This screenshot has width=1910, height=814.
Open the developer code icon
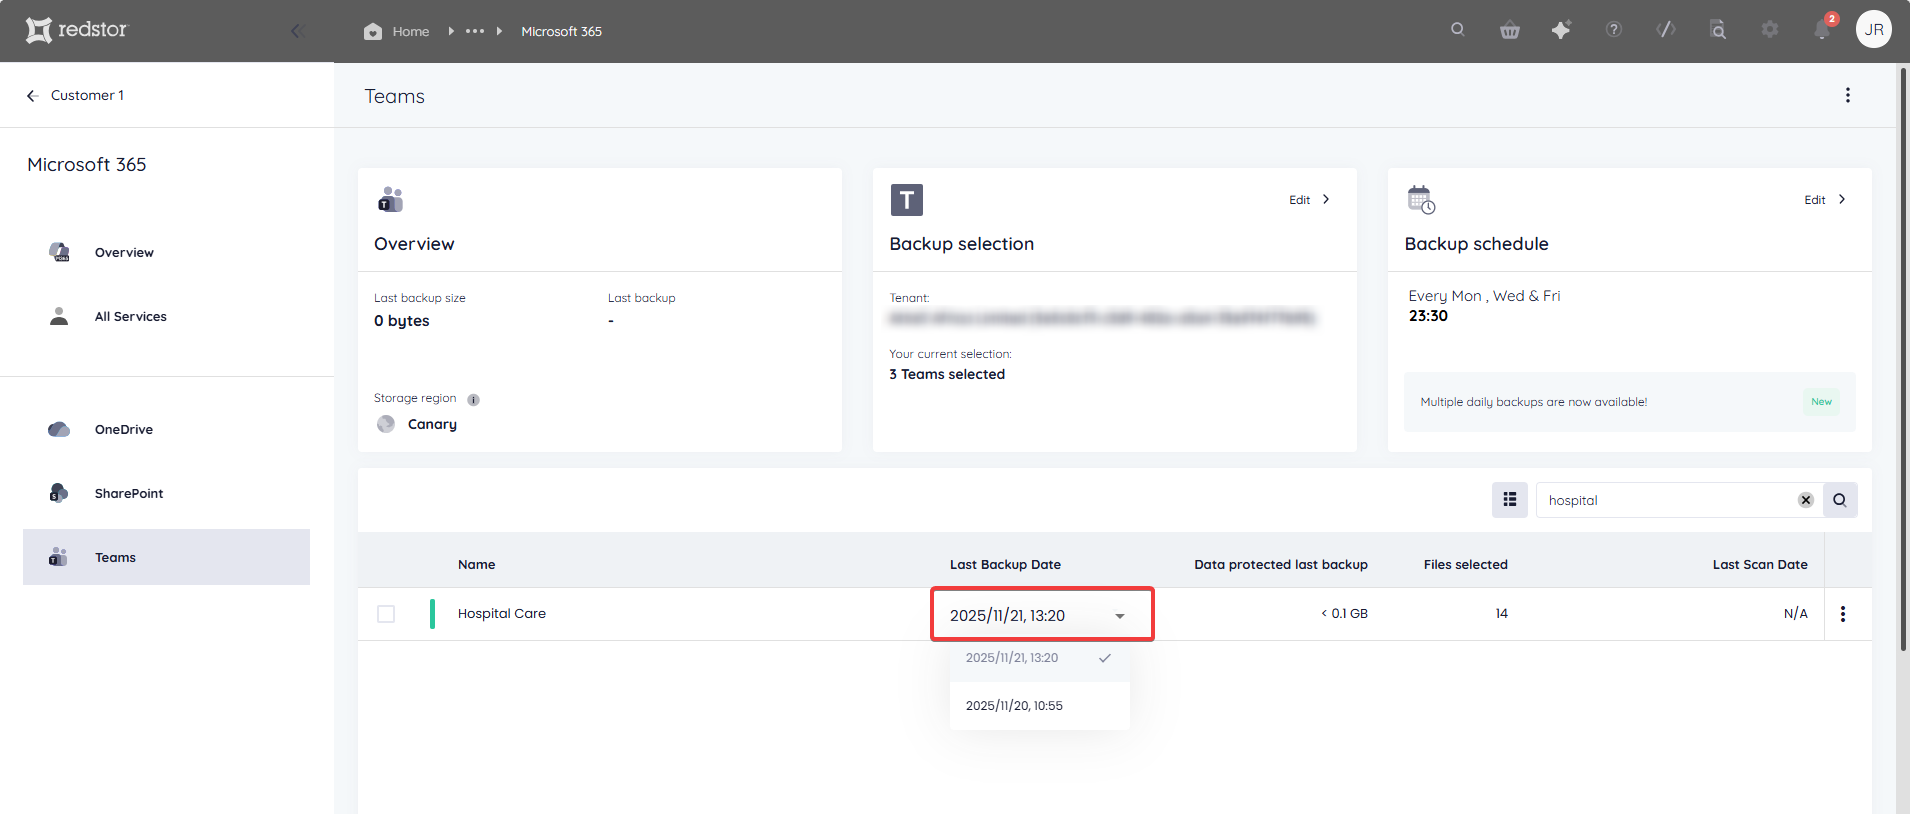tap(1666, 30)
